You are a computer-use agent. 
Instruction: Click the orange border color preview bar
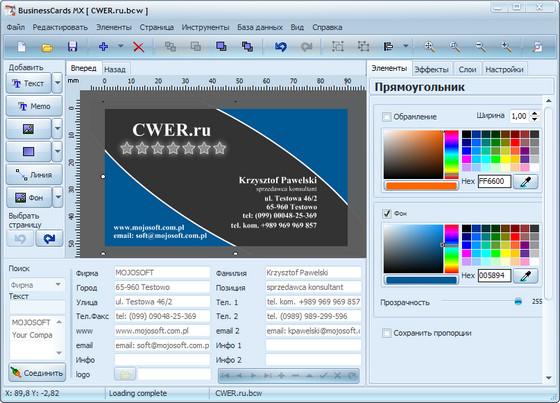pyautogui.click(x=421, y=186)
